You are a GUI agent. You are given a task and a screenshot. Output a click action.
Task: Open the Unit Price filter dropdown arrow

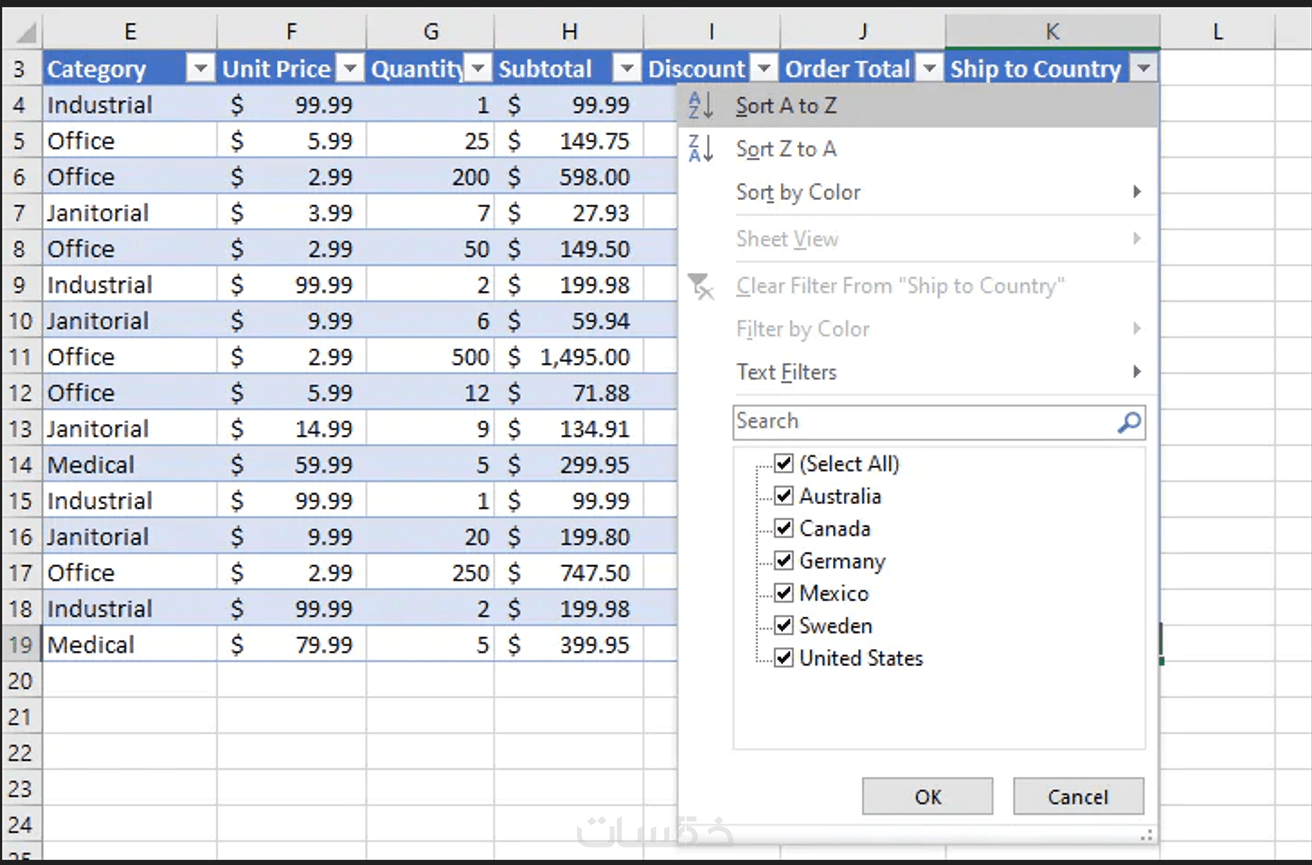pos(350,69)
